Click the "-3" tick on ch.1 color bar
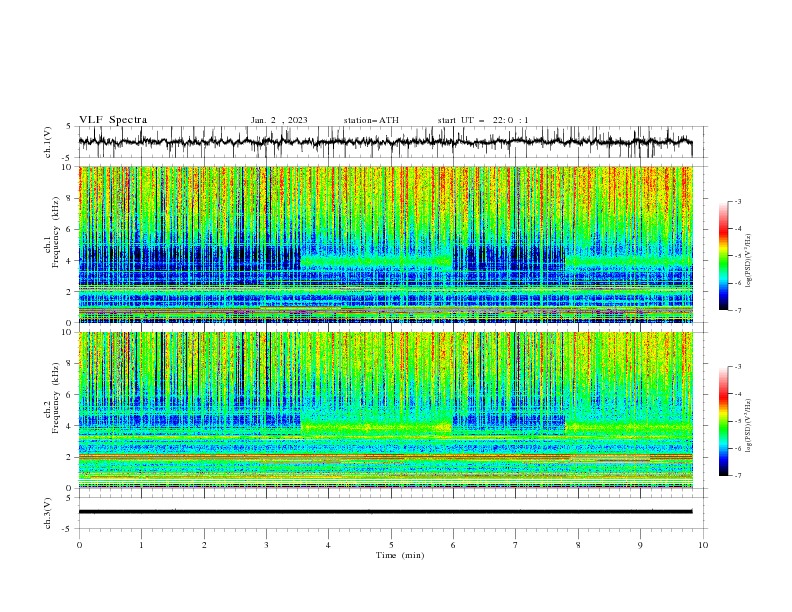This screenshot has width=792, height=612. 738,201
